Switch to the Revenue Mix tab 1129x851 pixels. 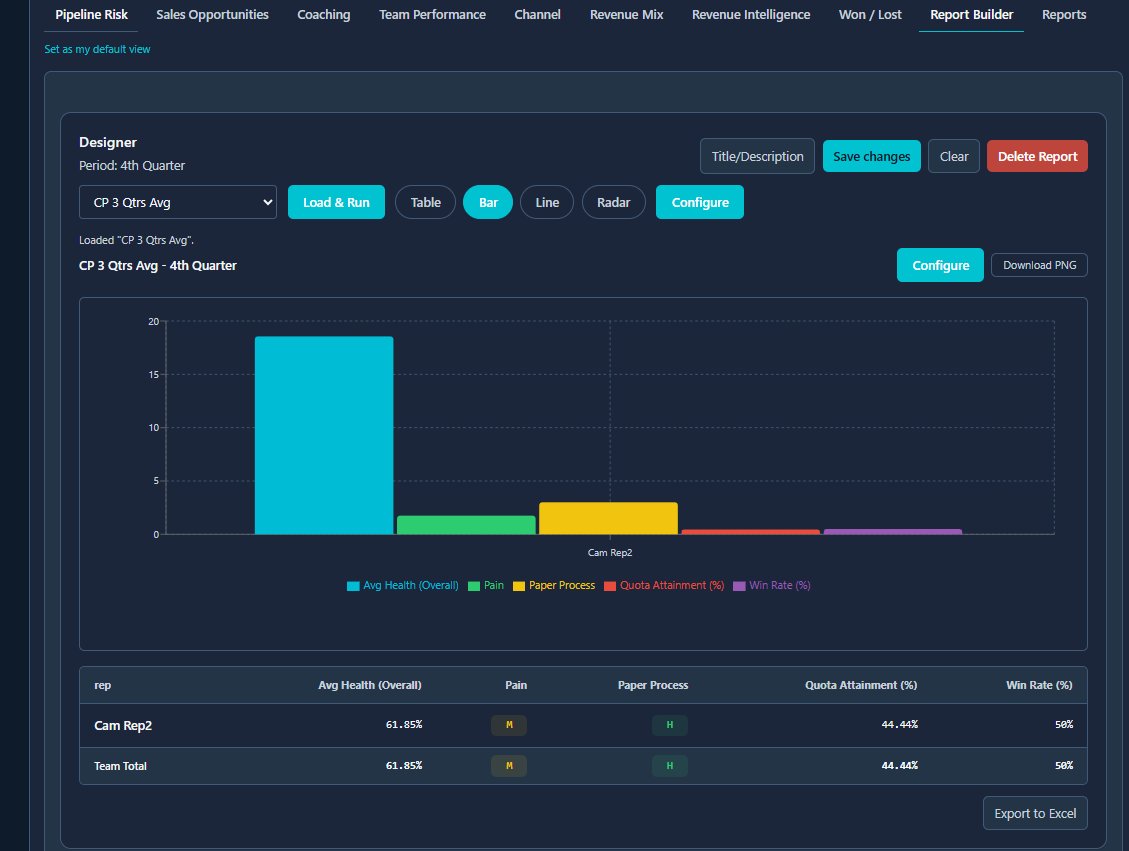point(626,15)
